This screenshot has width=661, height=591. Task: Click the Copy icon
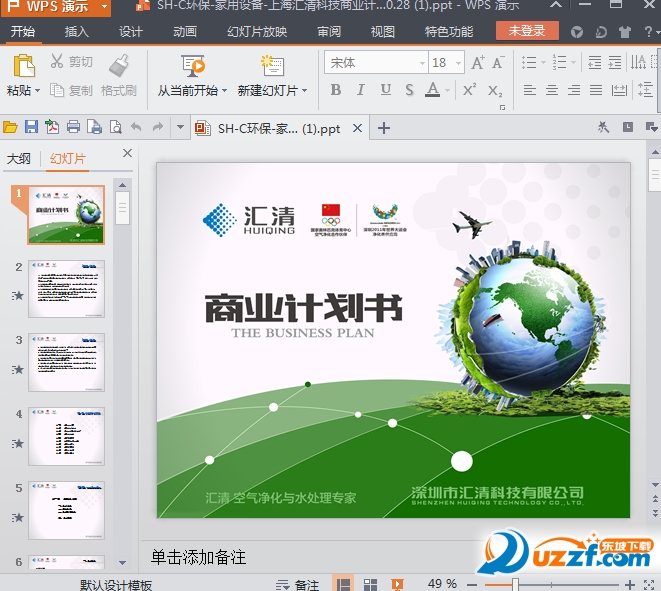click(57, 90)
